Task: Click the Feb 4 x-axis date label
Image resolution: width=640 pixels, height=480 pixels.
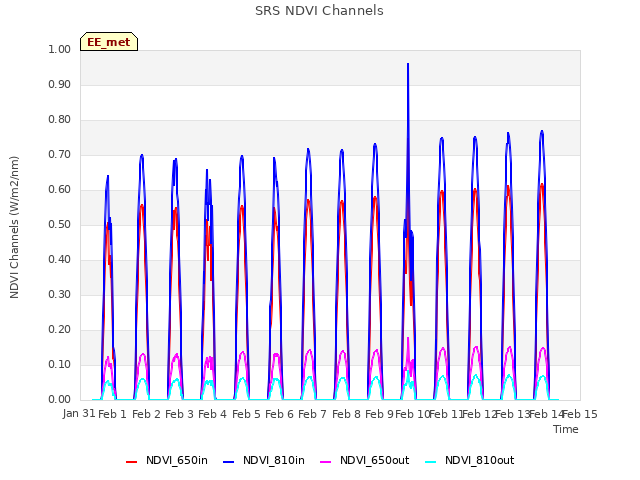Action: click(x=213, y=414)
